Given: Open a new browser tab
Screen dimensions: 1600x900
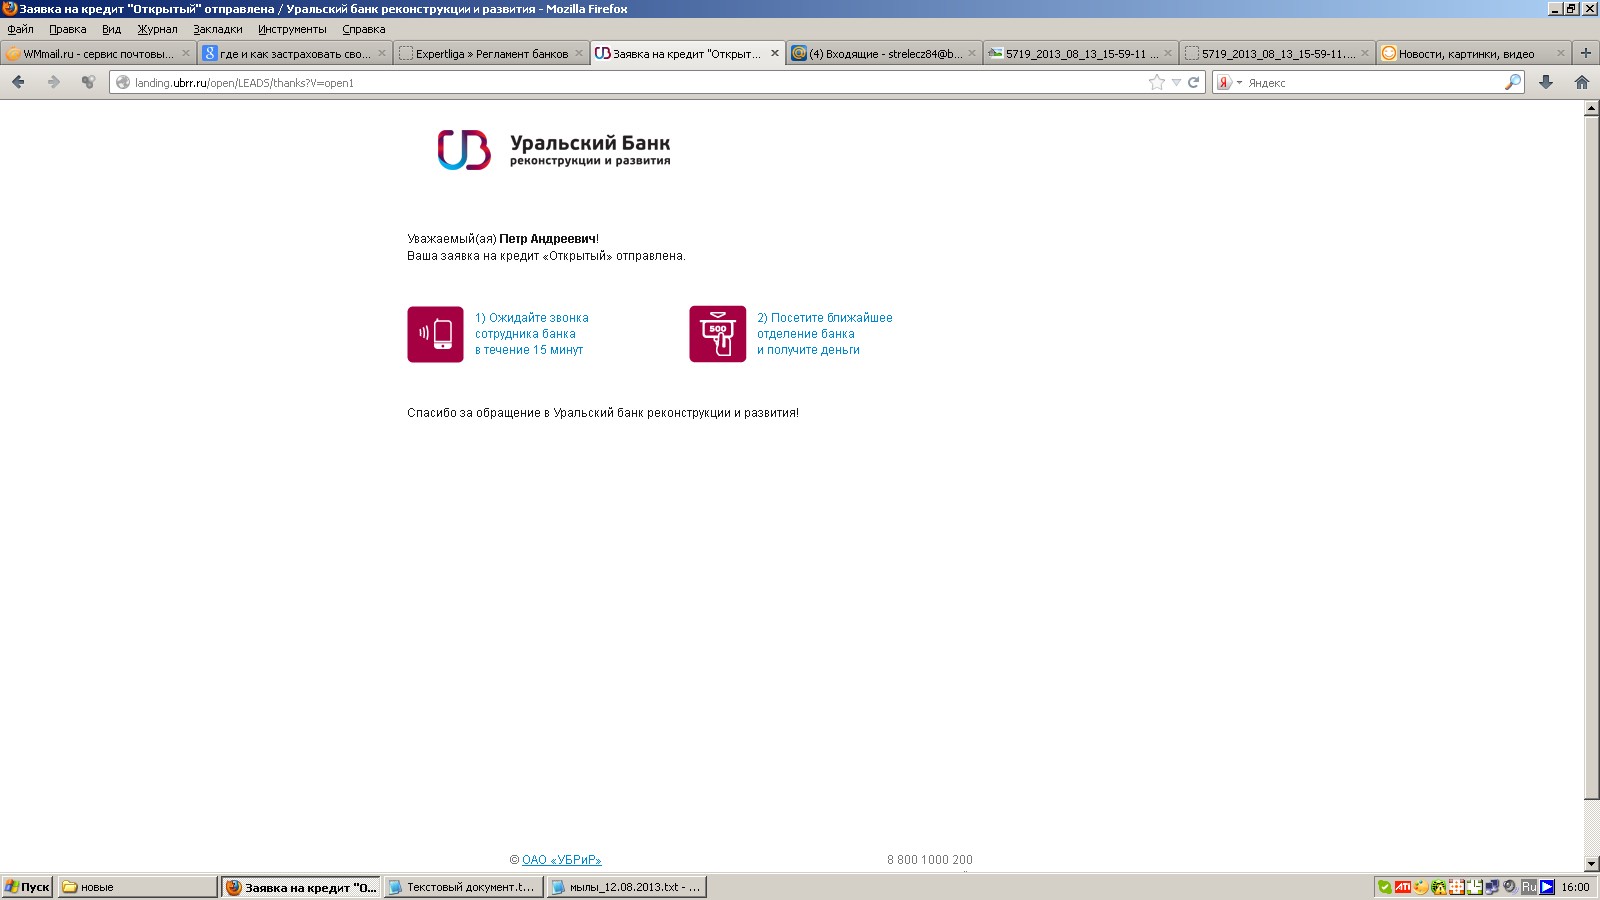Looking at the screenshot, I should (1586, 53).
